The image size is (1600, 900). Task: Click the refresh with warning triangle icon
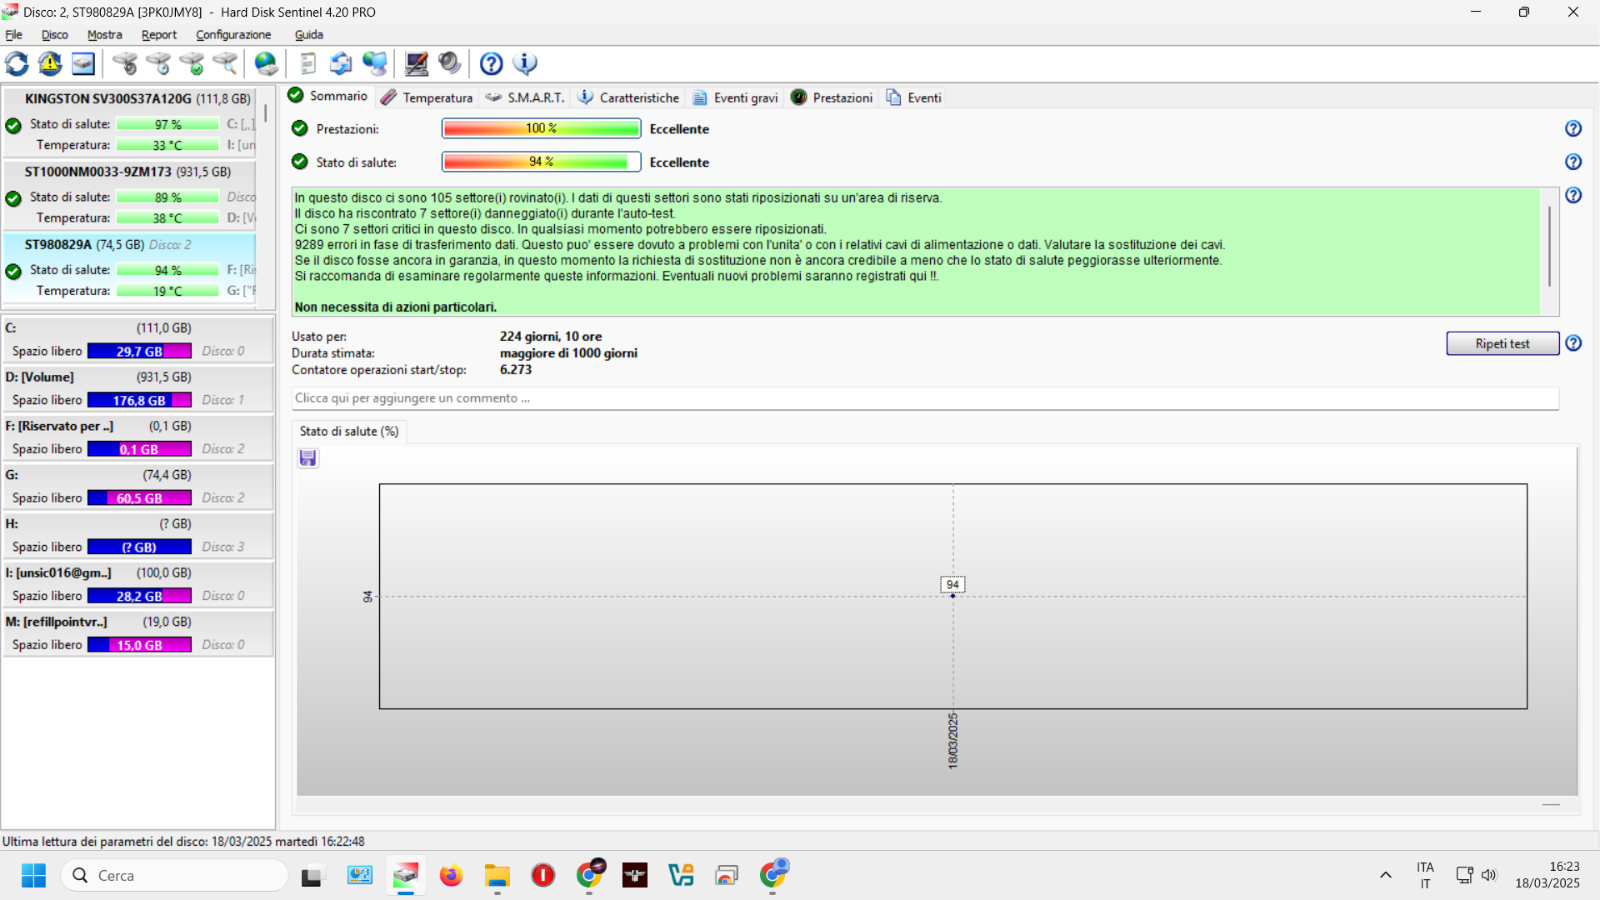50,64
